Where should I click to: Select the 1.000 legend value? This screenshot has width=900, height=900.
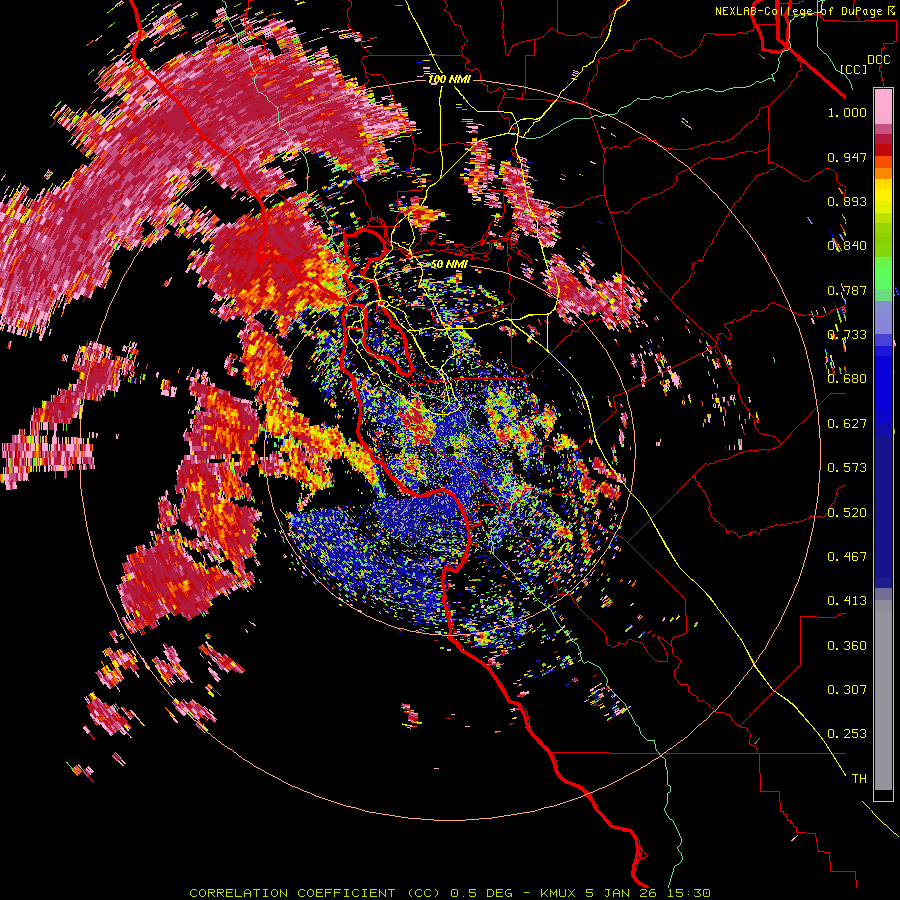coord(847,112)
